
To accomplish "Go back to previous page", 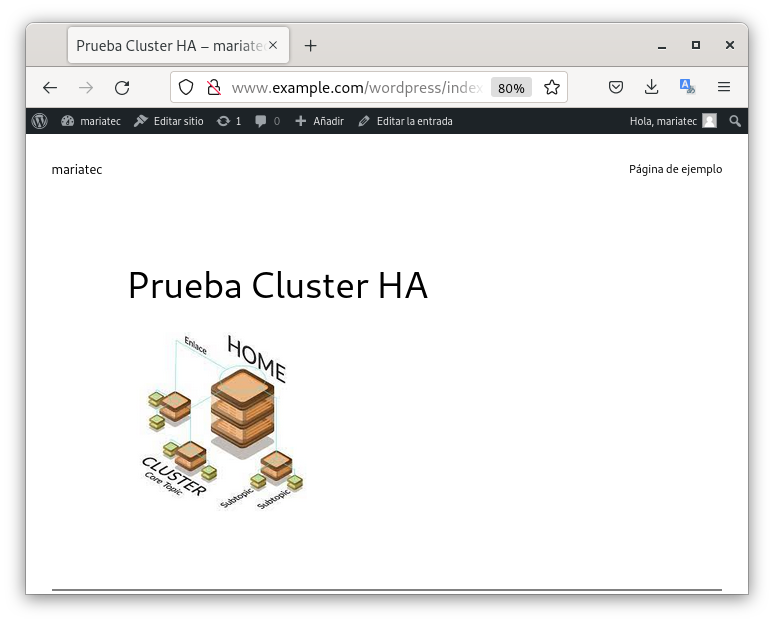I will 50,88.
